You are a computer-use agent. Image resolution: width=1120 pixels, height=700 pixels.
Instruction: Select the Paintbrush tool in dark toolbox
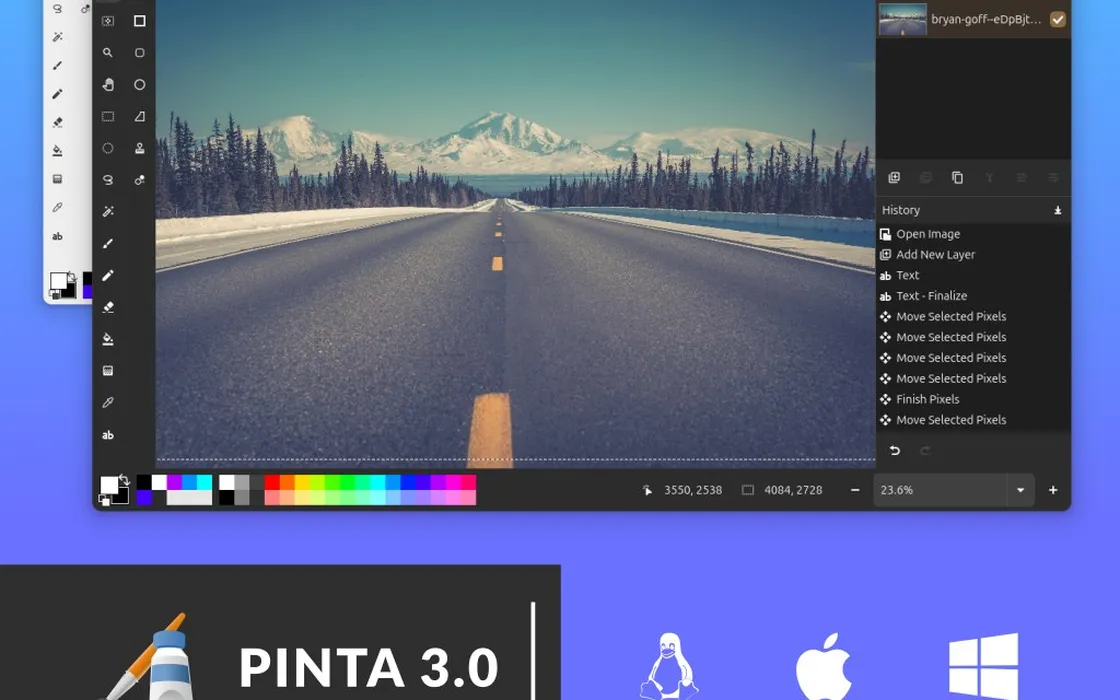108,244
